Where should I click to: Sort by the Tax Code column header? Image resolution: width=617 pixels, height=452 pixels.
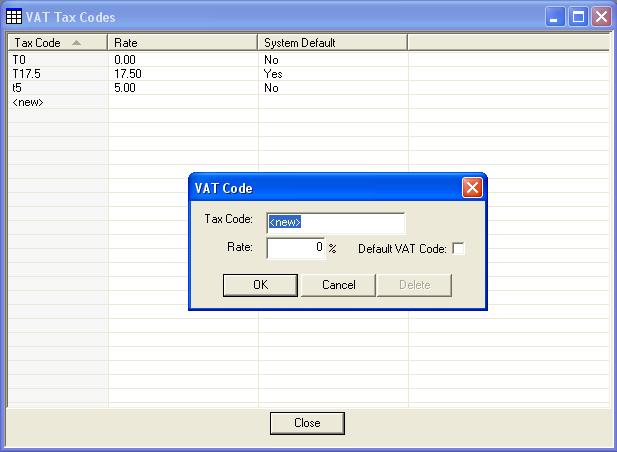click(x=57, y=42)
